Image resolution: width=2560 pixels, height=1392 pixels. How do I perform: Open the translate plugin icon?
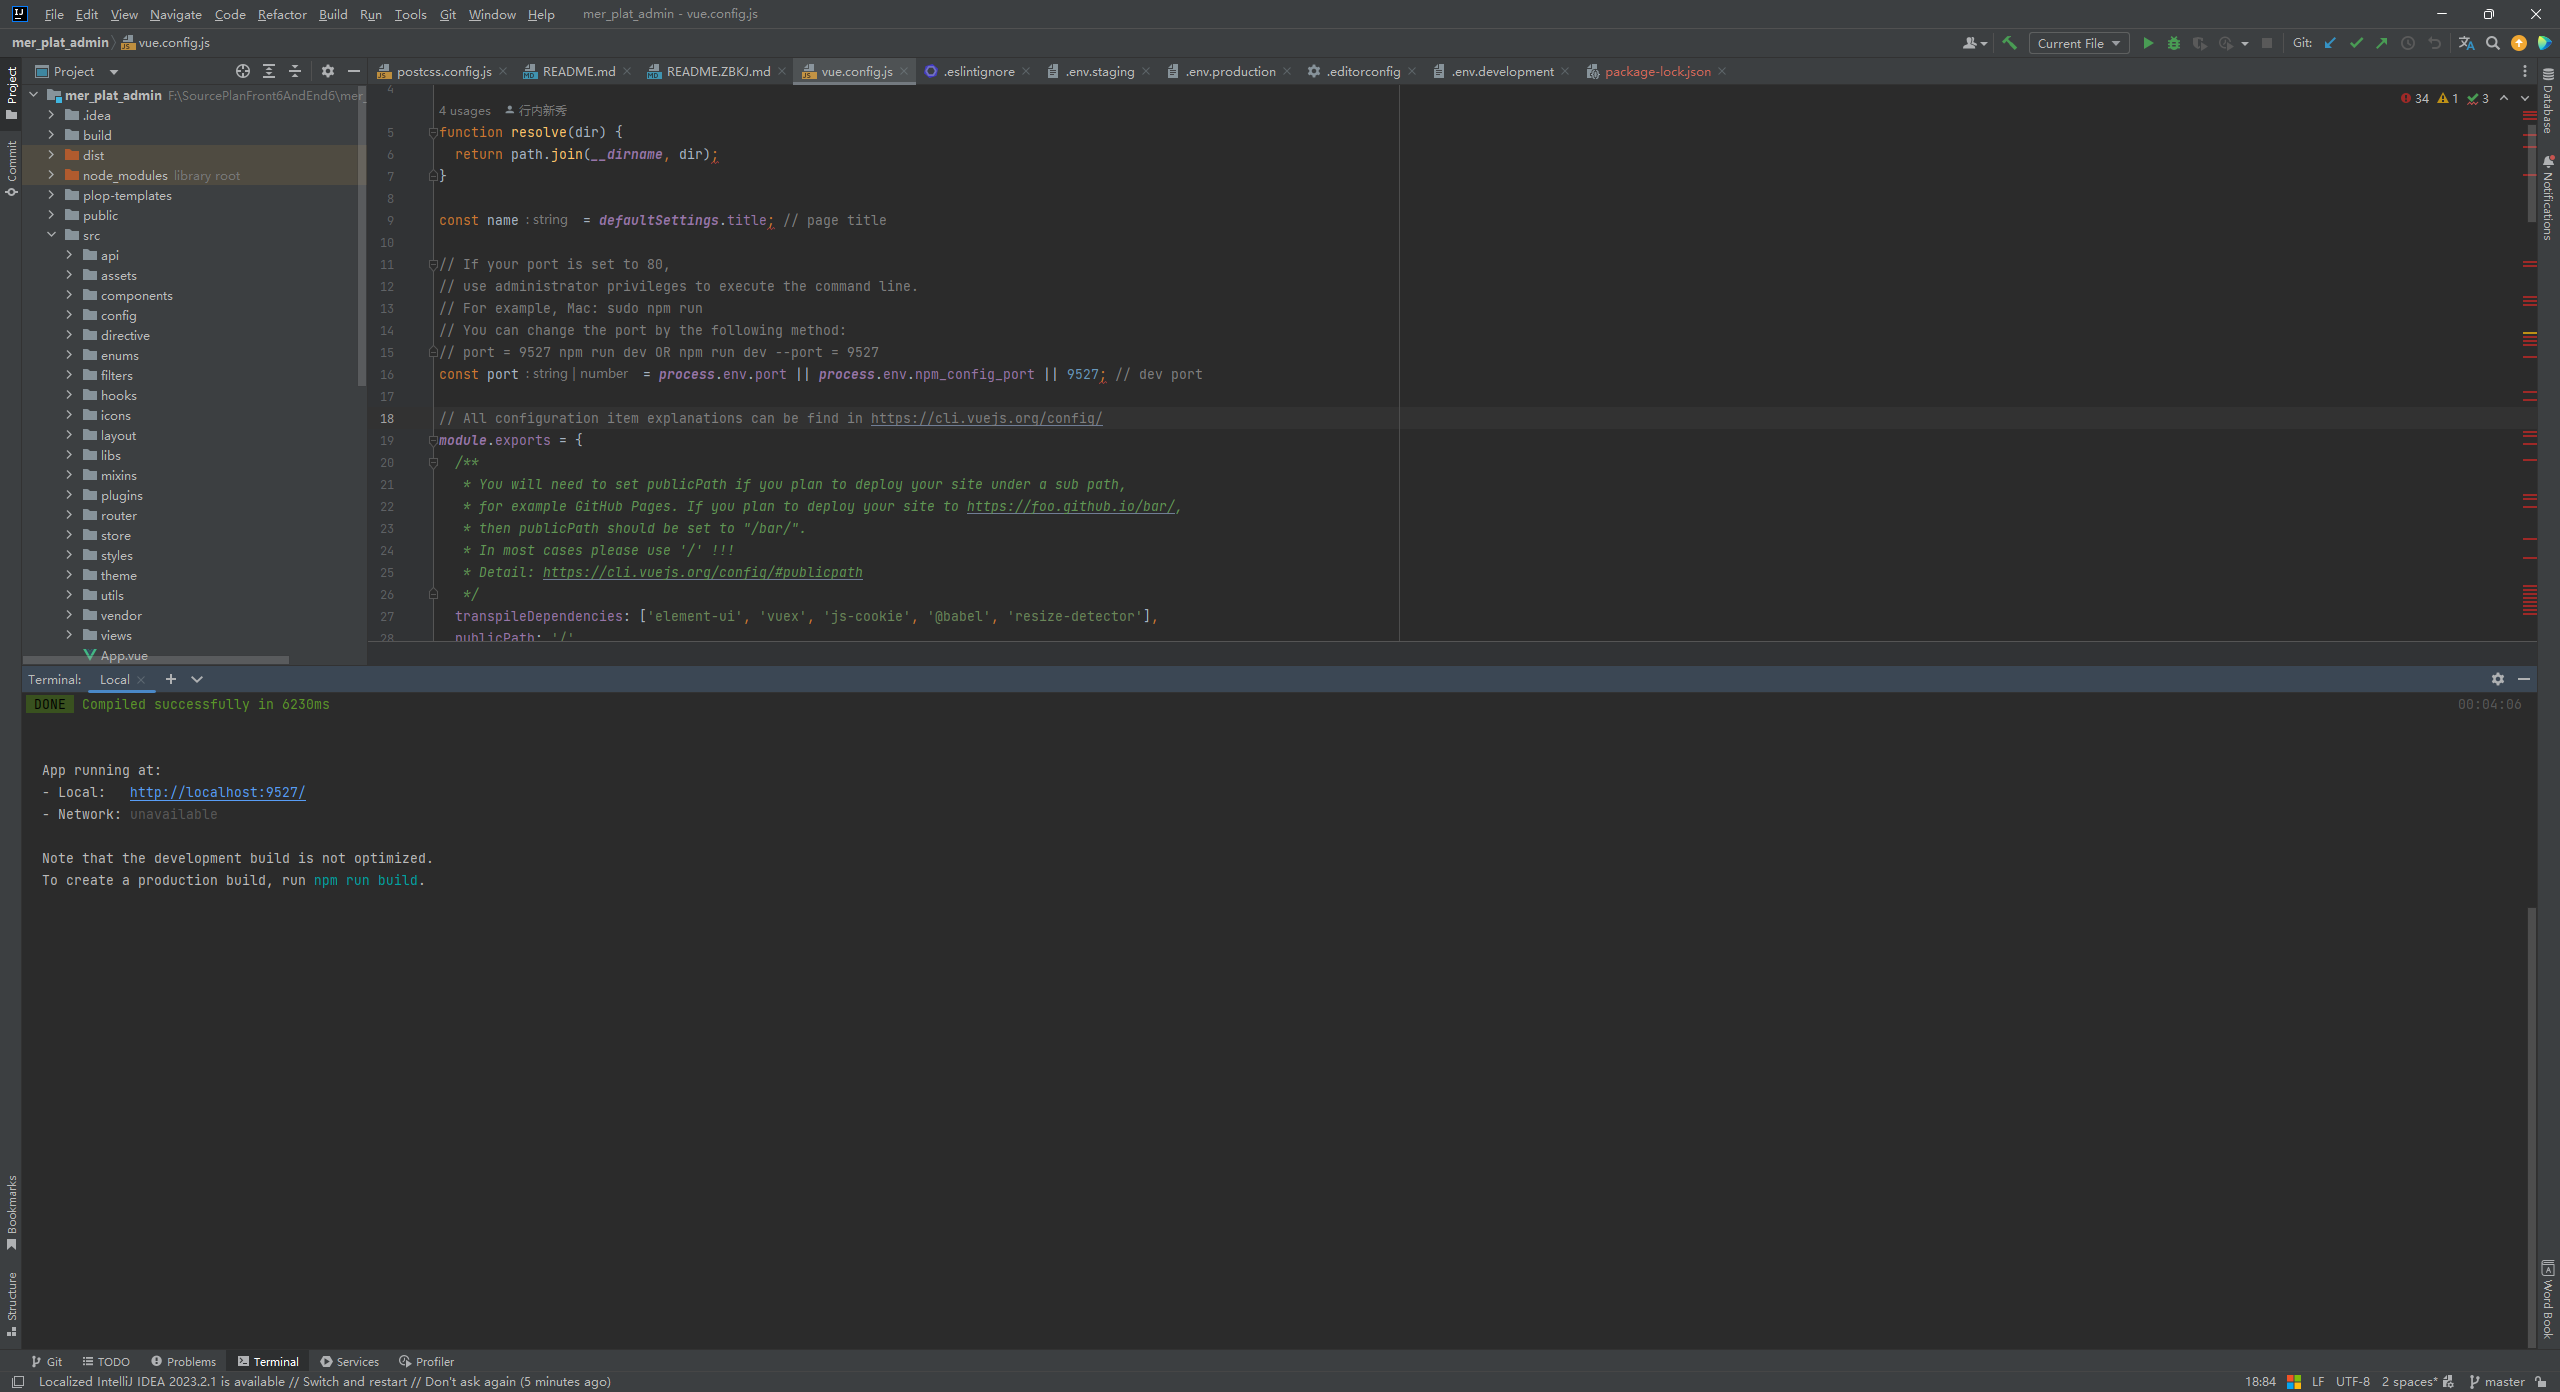pos(2467,43)
